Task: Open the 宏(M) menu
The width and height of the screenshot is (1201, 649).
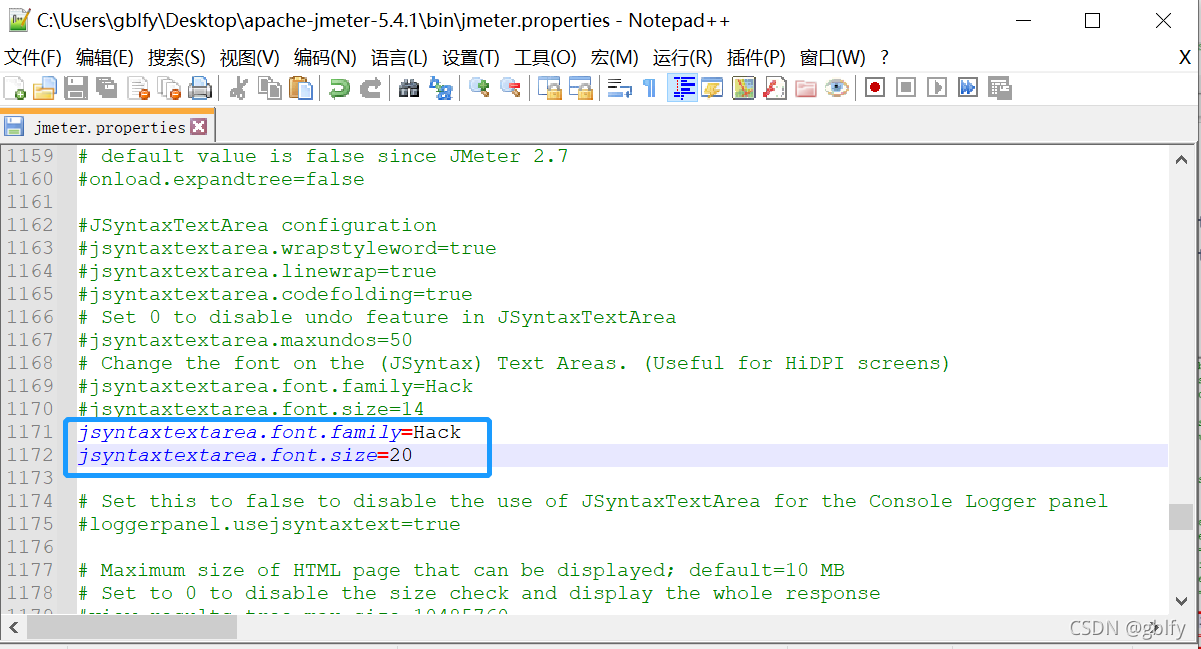Action: pos(615,58)
